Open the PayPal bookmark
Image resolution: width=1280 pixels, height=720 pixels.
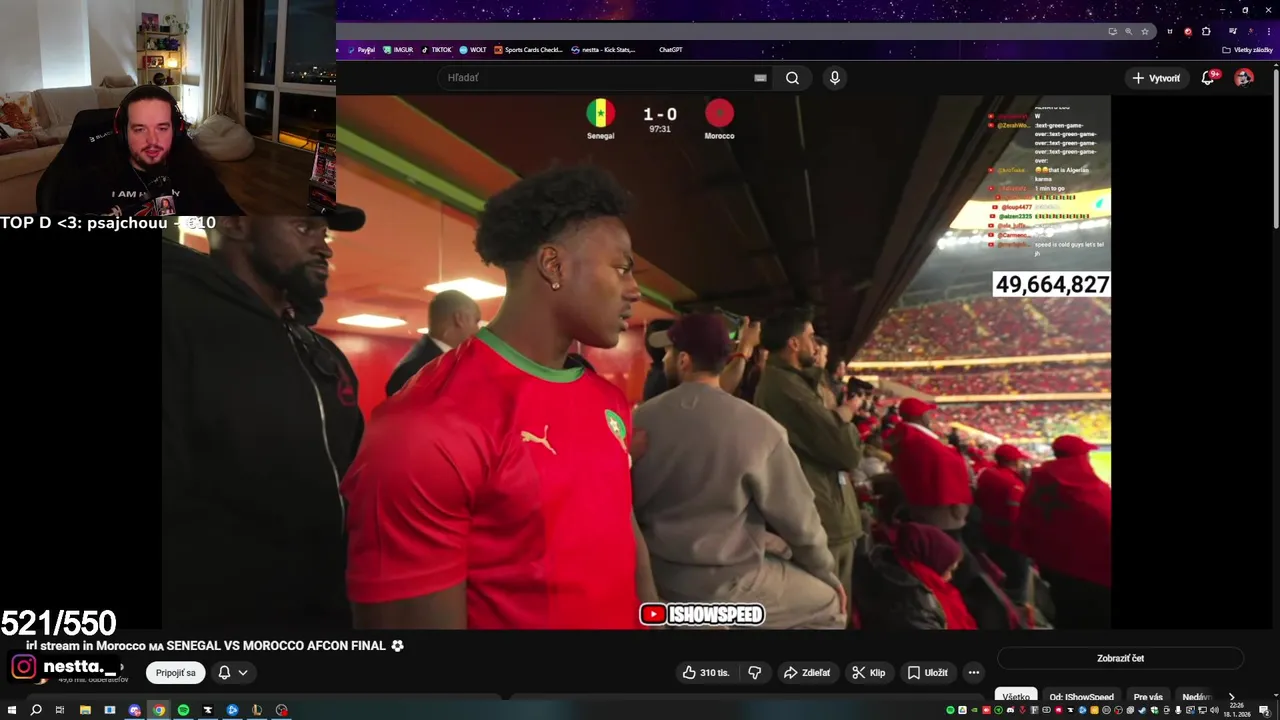point(362,50)
